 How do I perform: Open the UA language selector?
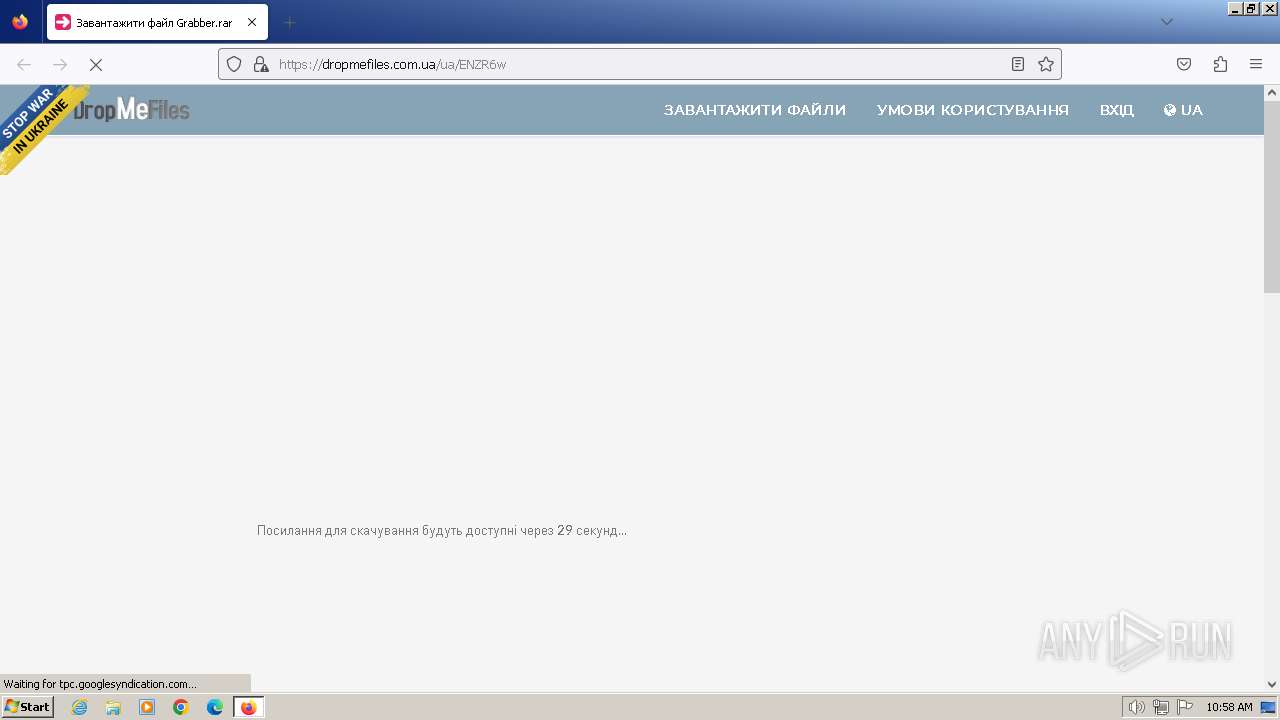pos(1183,110)
